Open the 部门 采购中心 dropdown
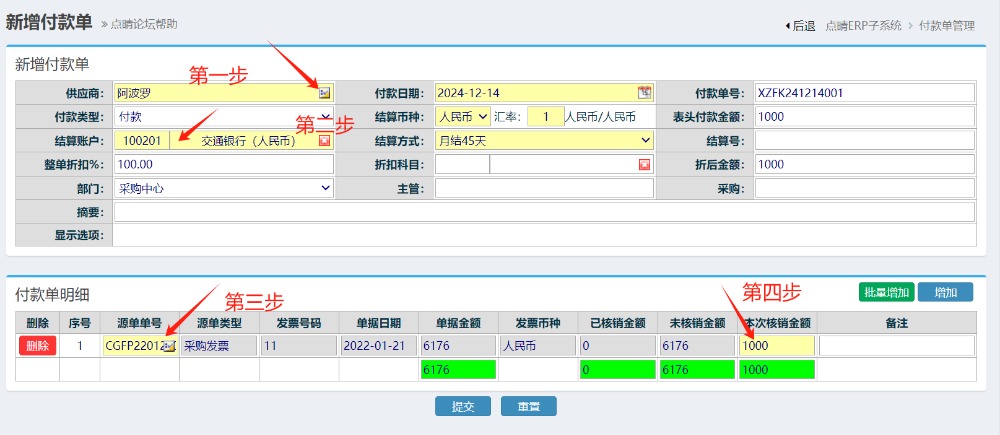This screenshot has width=1000, height=435. (224, 189)
